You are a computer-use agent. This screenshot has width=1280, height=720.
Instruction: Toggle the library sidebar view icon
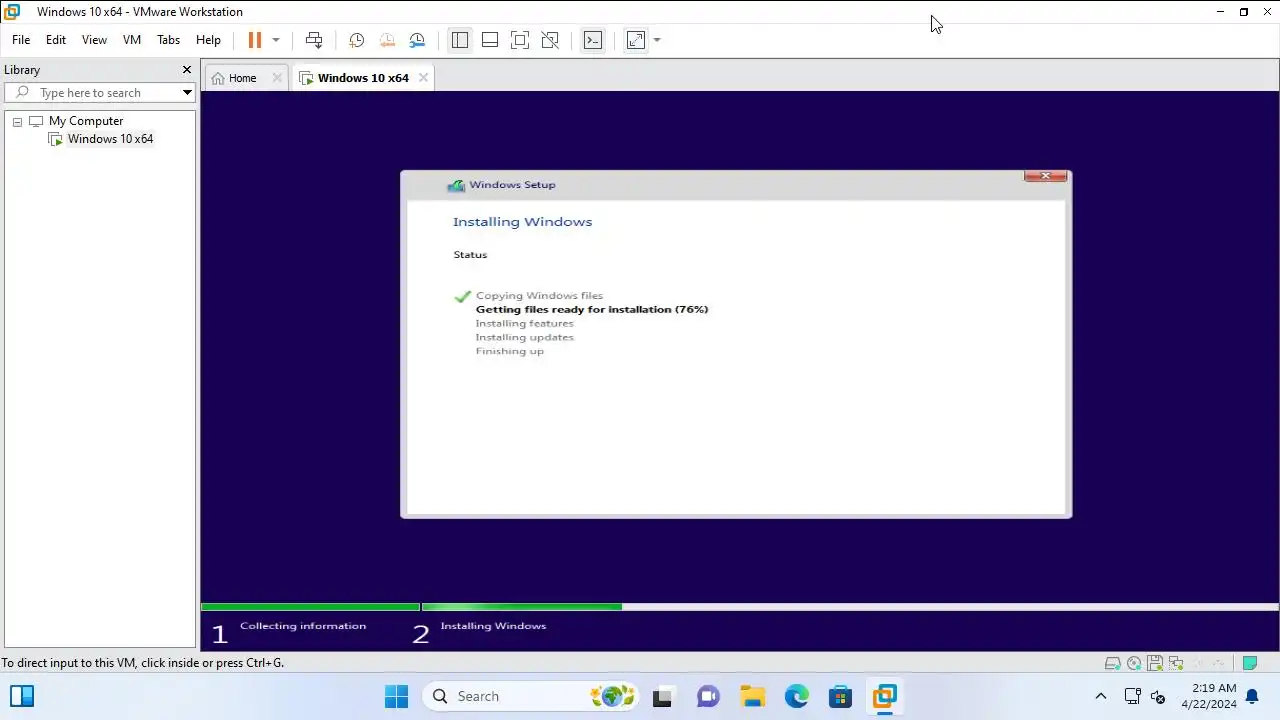(x=460, y=40)
